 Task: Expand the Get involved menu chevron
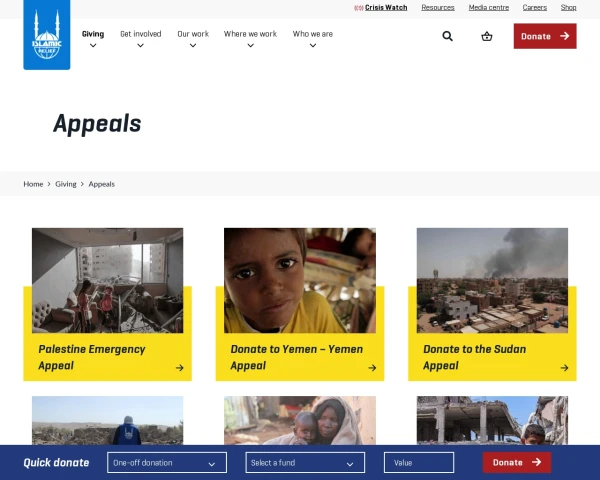tap(140, 46)
